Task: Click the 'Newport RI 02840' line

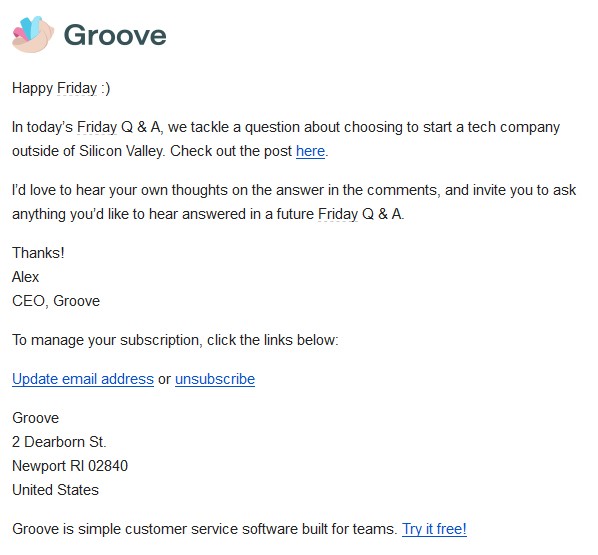Action: pos(70,466)
